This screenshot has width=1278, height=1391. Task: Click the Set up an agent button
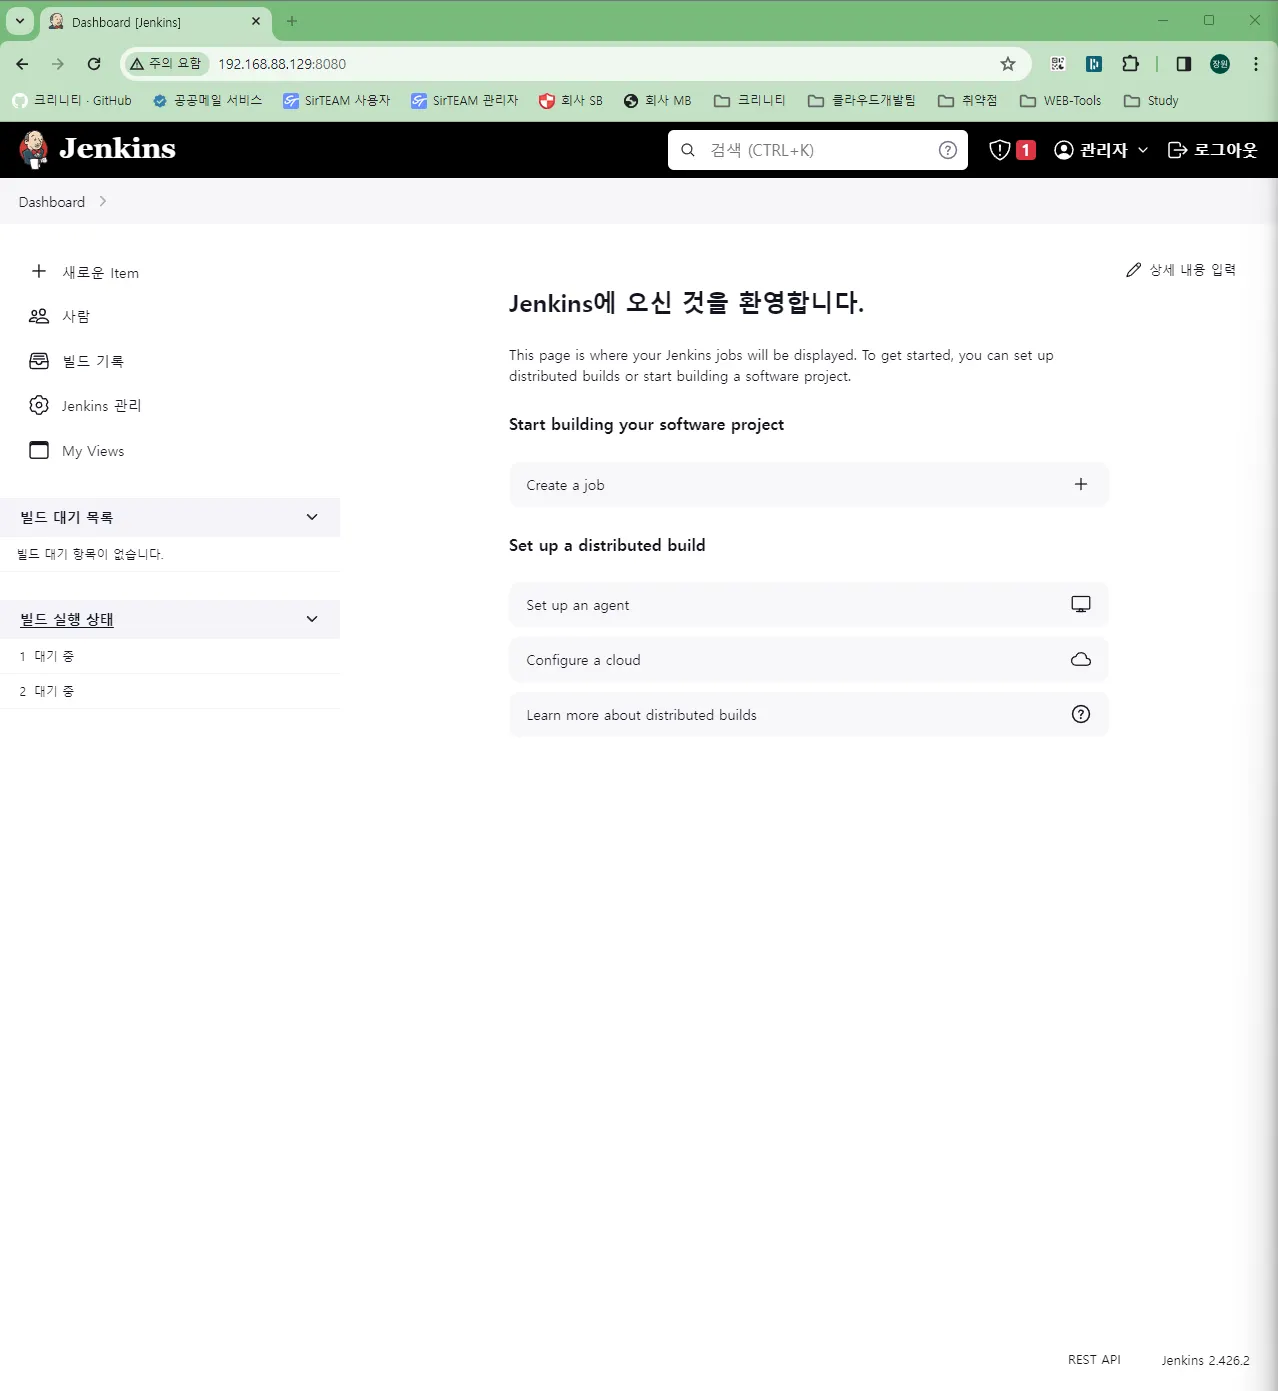(808, 605)
